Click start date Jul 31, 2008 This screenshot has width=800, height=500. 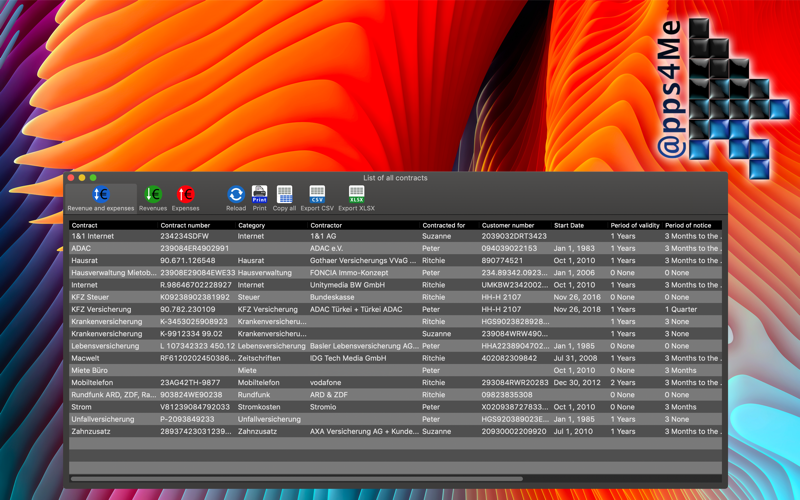click(x=575, y=358)
